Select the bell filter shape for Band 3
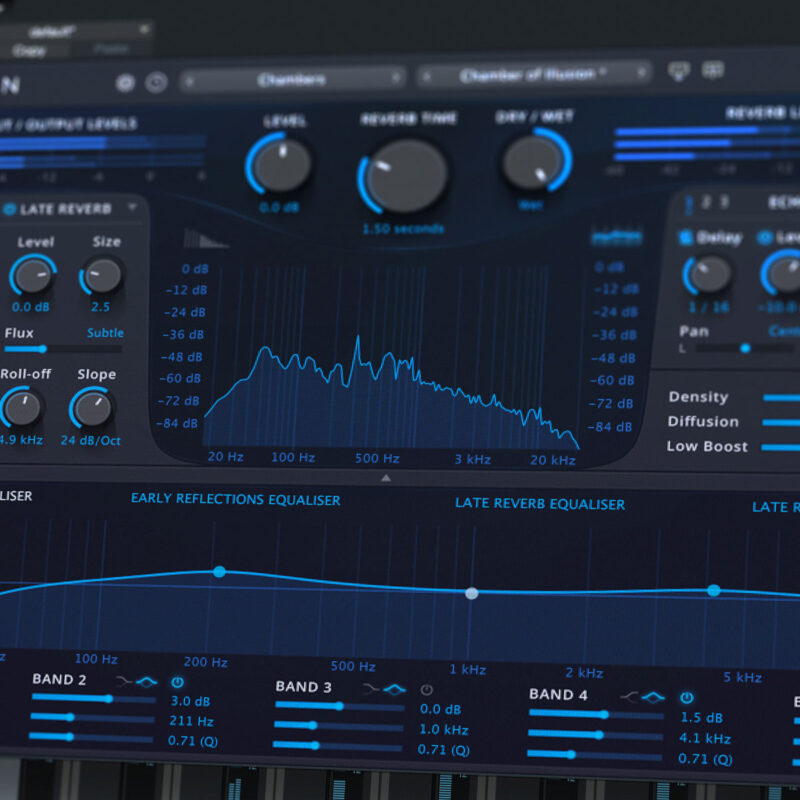The height and width of the screenshot is (800, 800). [x=394, y=690]
